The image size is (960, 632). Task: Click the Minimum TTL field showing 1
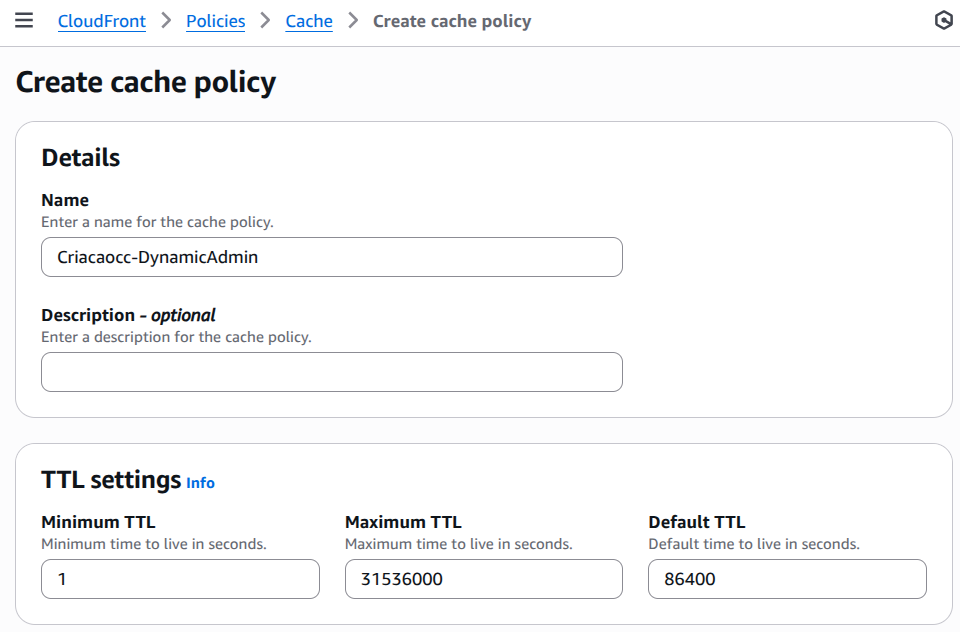[x=180, y=579]
